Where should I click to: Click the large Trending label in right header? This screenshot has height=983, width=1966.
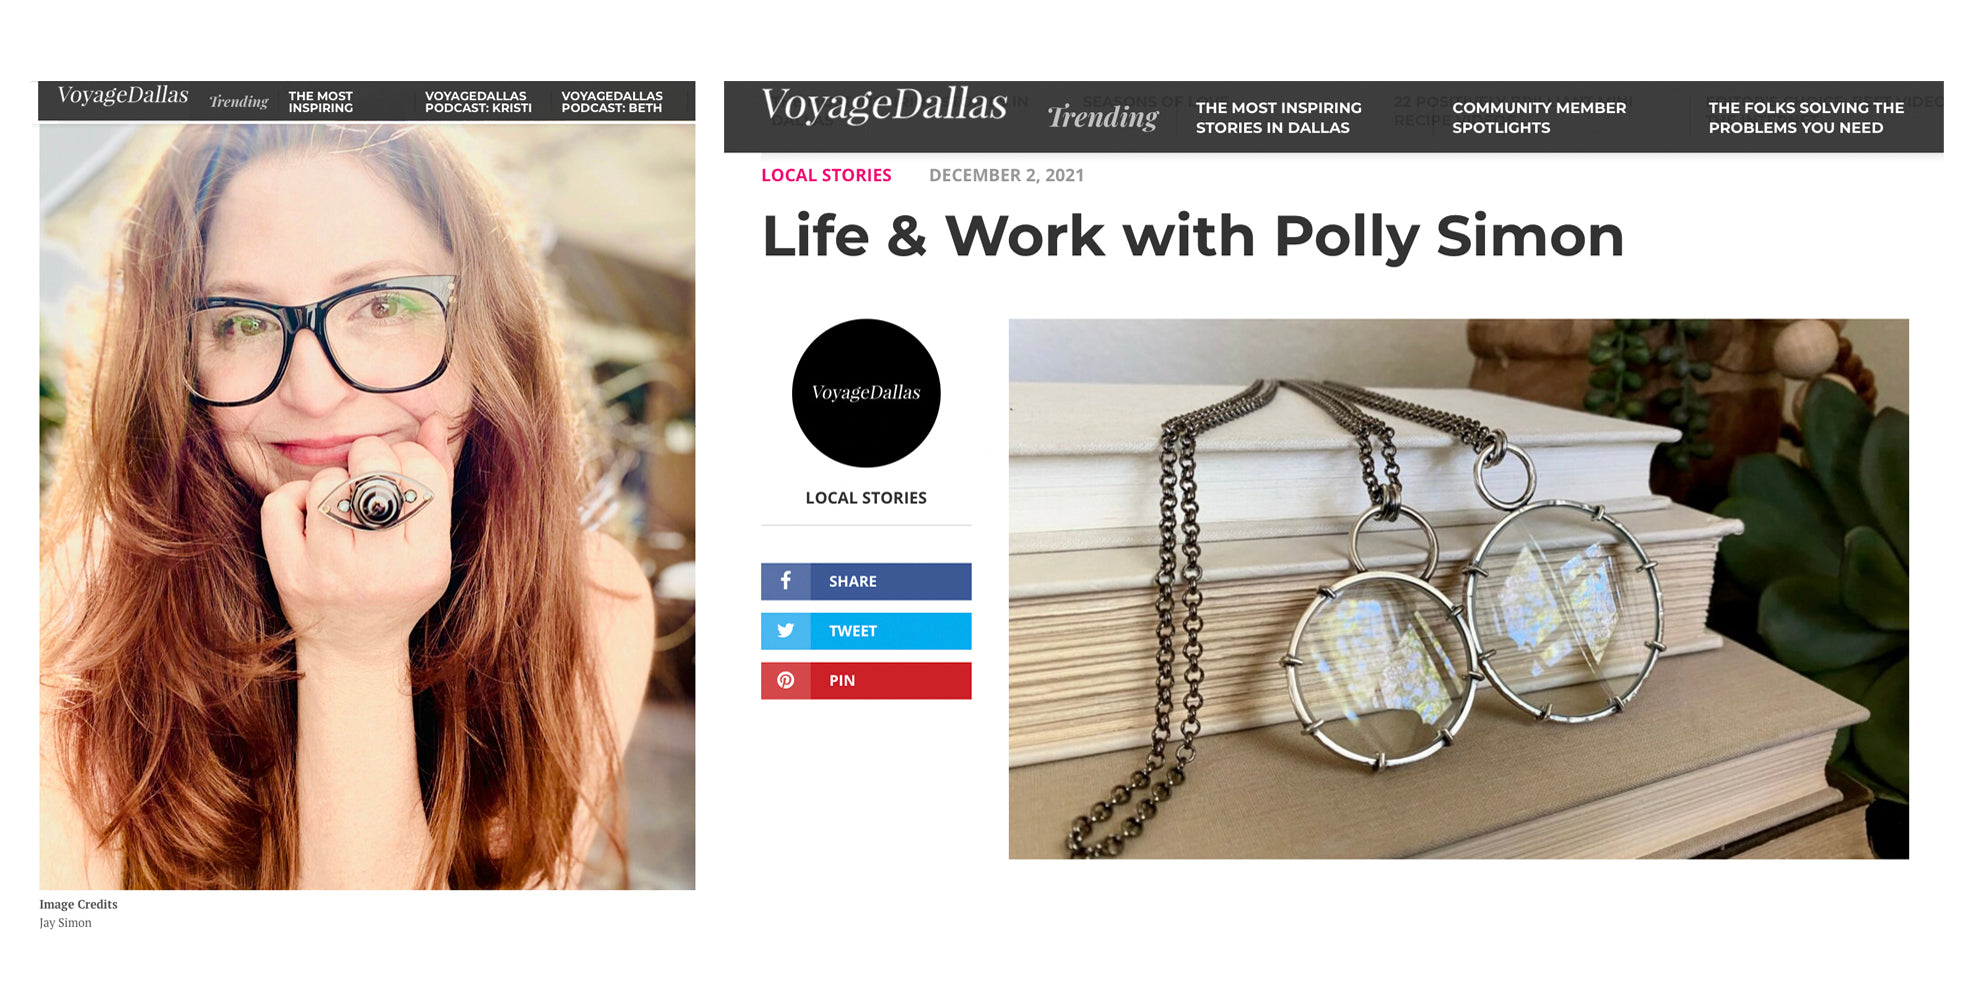[1103, 117]
